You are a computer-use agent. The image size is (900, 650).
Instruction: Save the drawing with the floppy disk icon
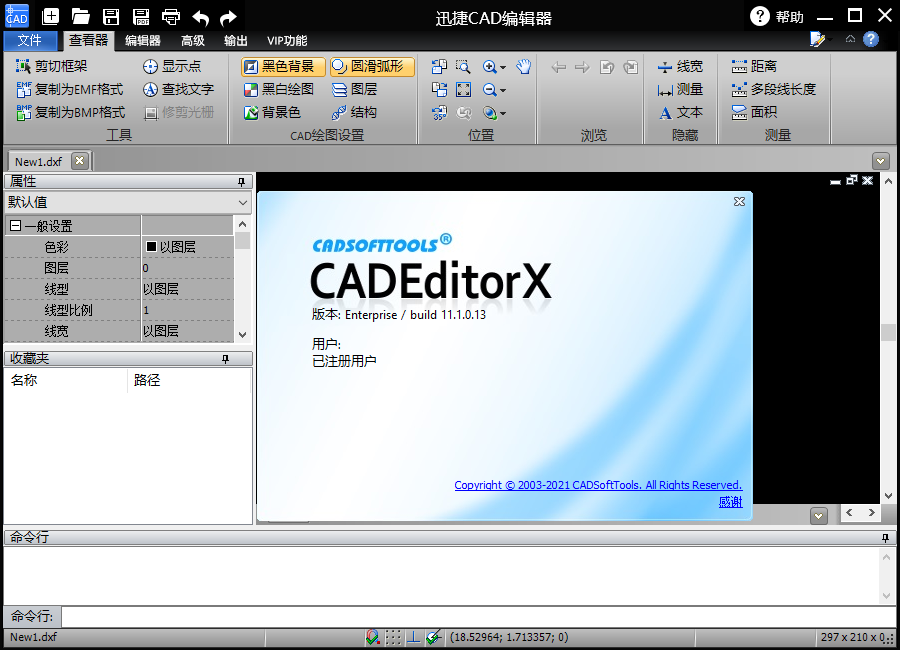click(x=111, y=17)
